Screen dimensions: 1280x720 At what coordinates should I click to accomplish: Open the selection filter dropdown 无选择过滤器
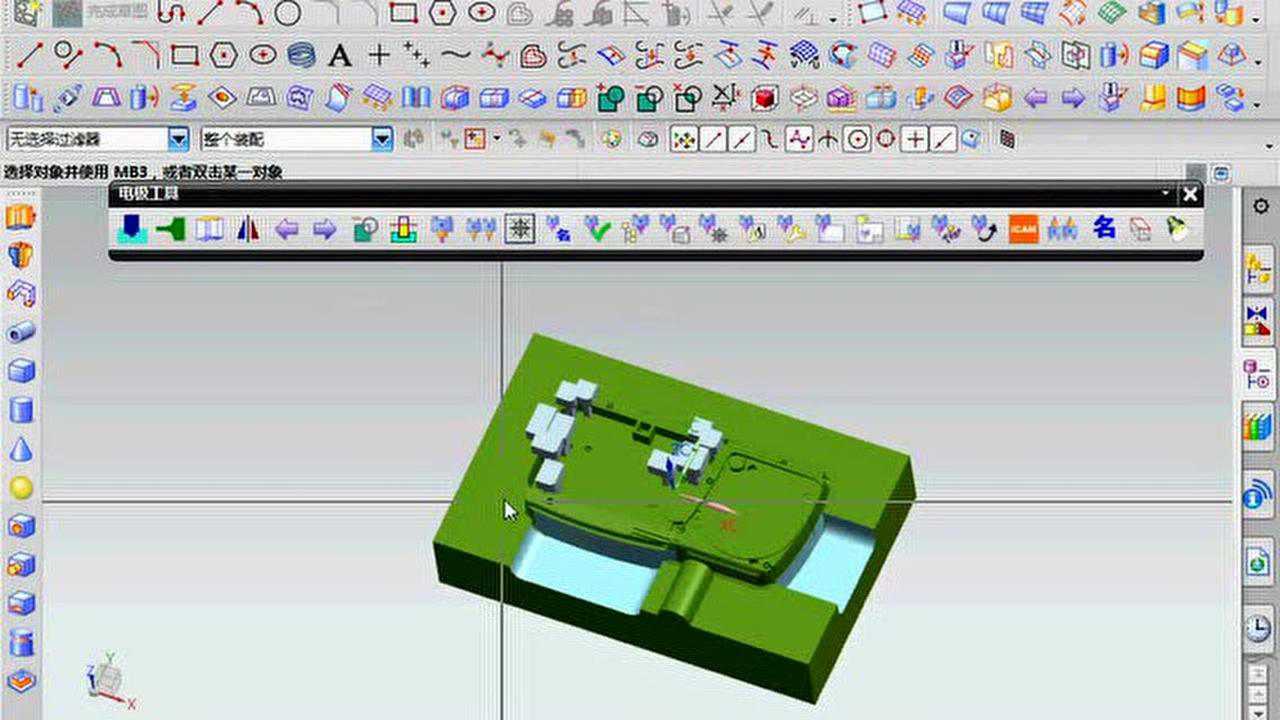pyautogui.click(x=178, y=140)
